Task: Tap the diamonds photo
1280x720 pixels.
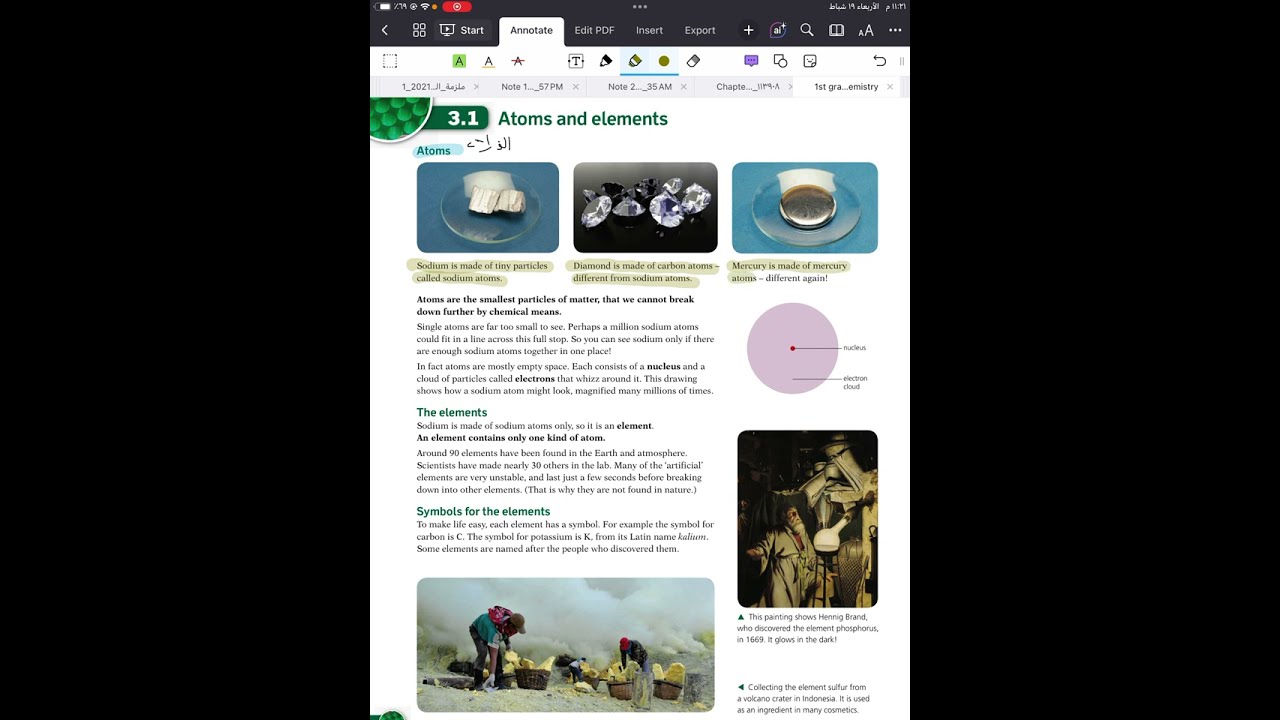Action: 645,208
